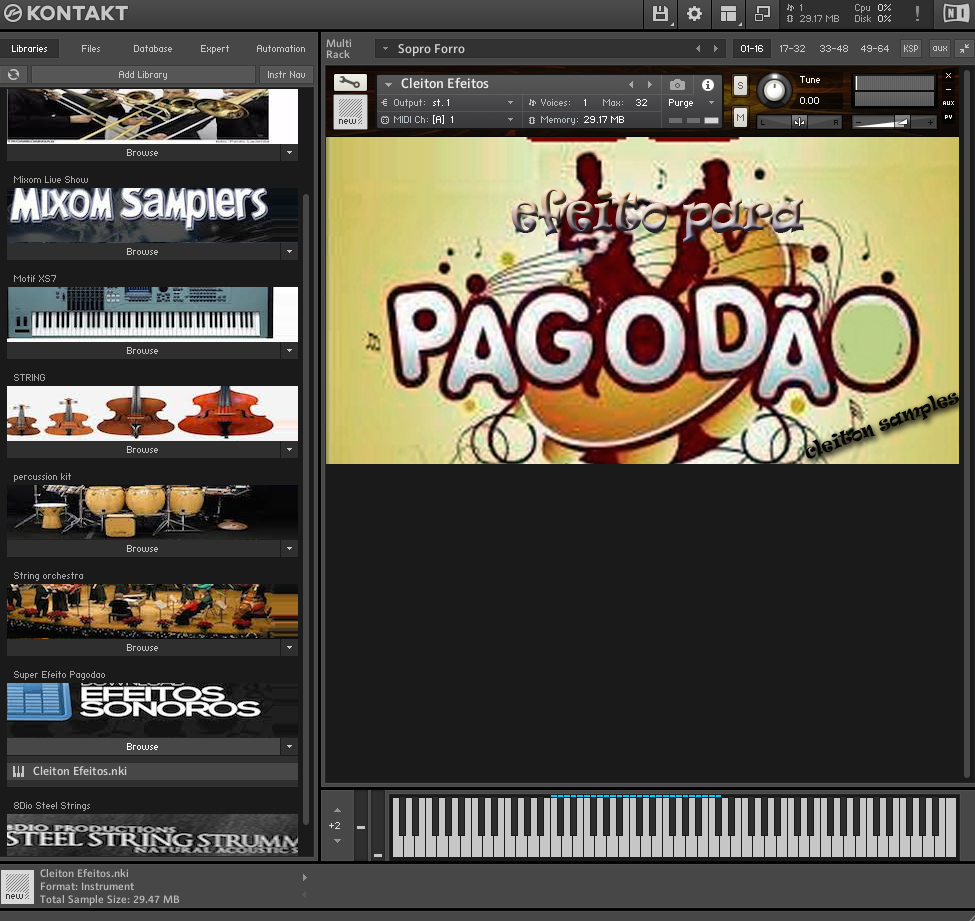Image resolution: width=975 pixels, height=921 pixels.
Task: Select rack page 01-16
Action: point(752,49)
